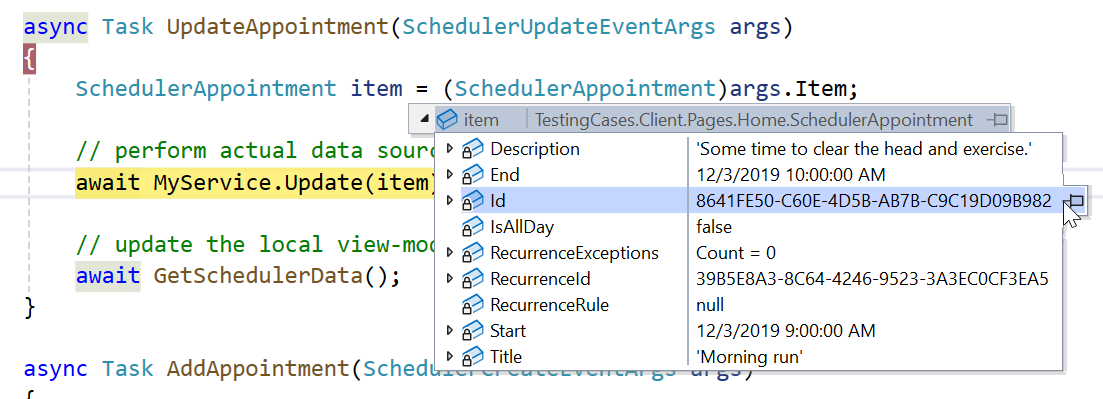Expand the Id property node
Screen dimensions: 1103x399
tap(450, 201)
